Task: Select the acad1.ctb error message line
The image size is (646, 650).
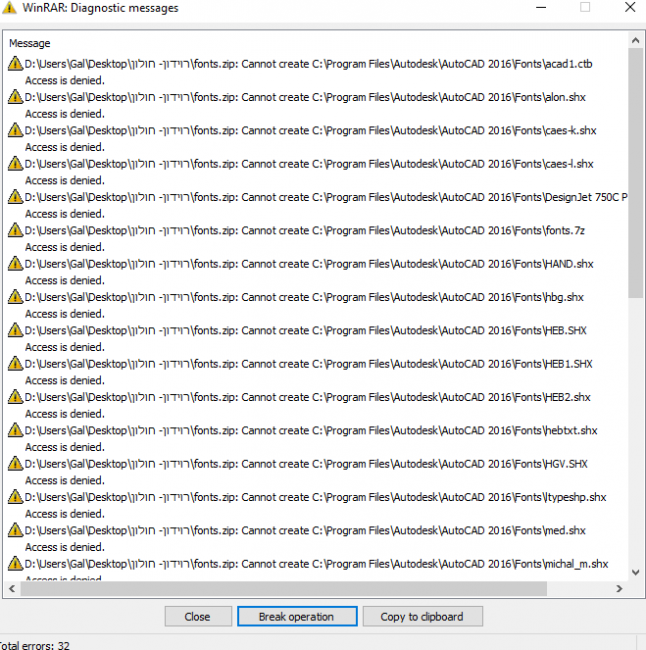Action: pyautogui.click(x=308, y=64)
